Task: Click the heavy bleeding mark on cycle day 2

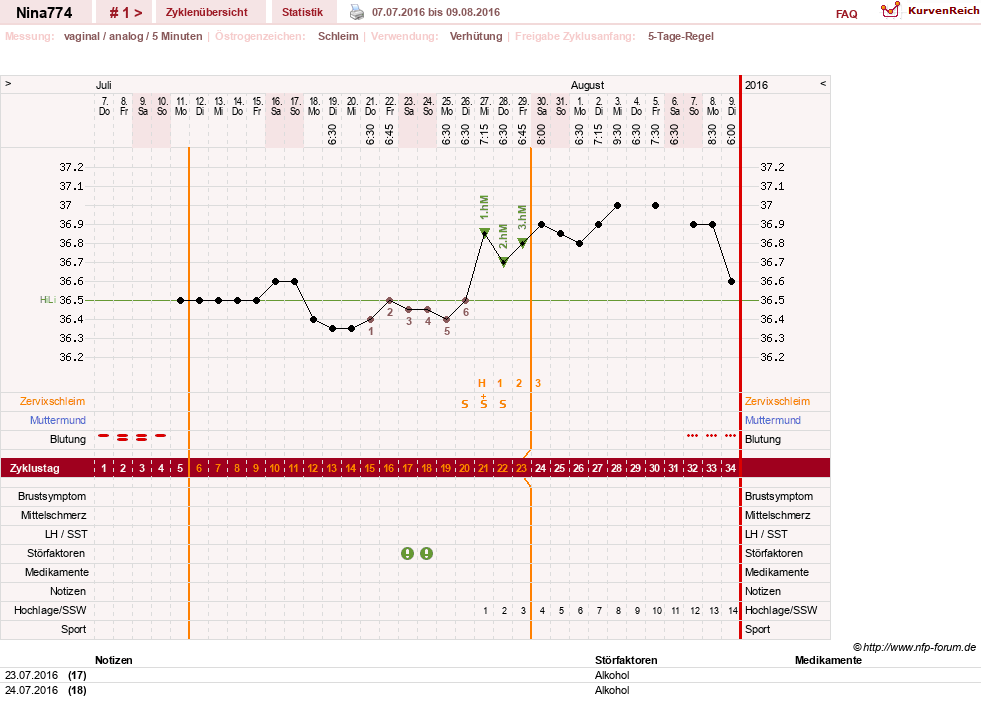Action: click(x=123, y=438)
